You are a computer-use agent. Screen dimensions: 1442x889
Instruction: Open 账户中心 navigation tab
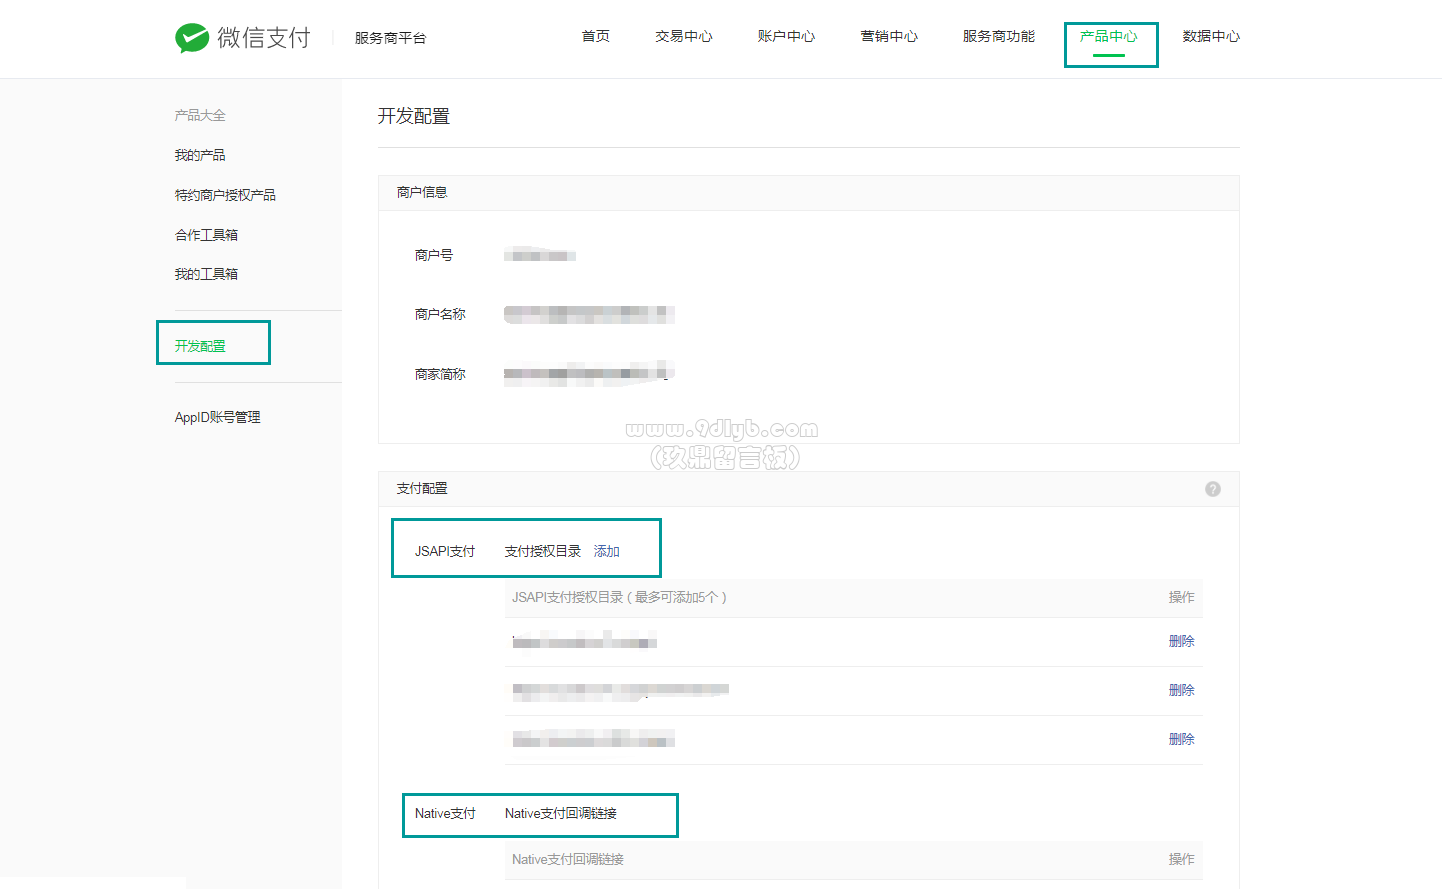tap(786, 36)
